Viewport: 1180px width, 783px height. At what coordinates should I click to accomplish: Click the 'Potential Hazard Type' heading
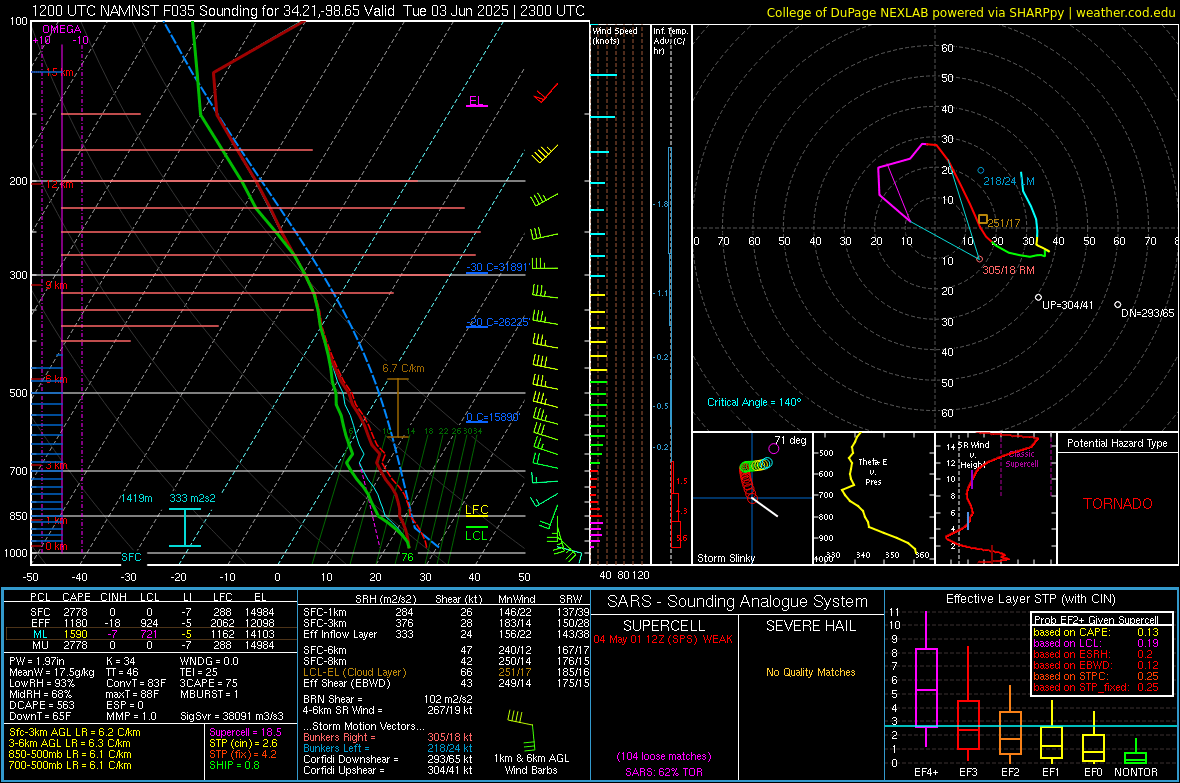point(1117,443)
